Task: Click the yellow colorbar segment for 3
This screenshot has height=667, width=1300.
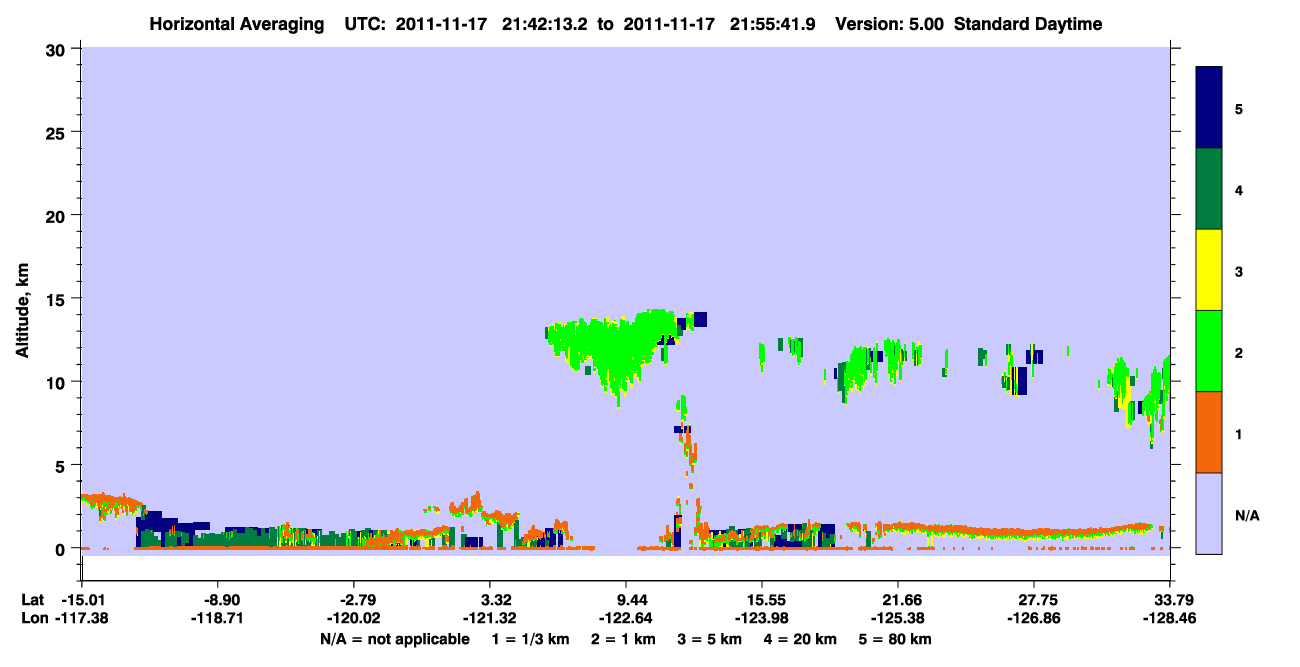Action: (x=1209, y=270)
